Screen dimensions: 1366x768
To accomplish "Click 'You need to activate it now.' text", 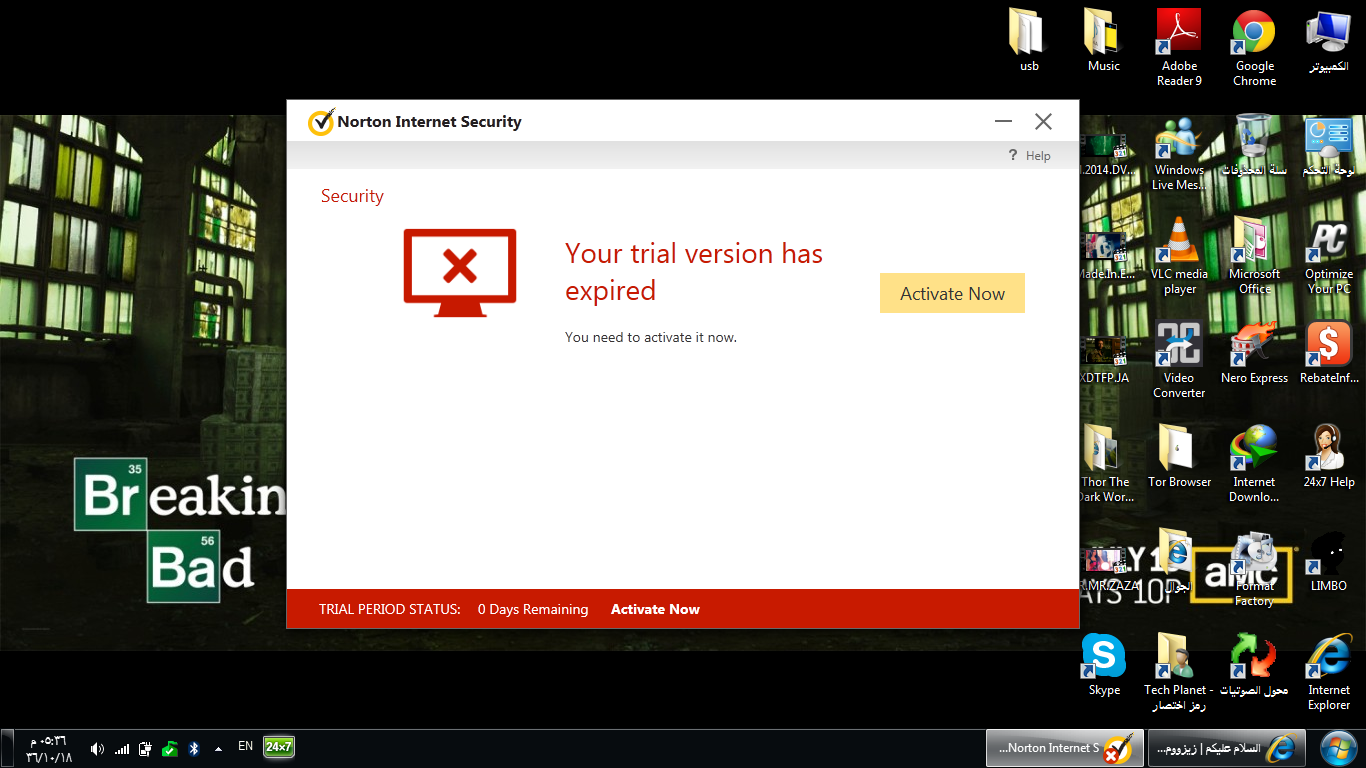I will [651, 337].
